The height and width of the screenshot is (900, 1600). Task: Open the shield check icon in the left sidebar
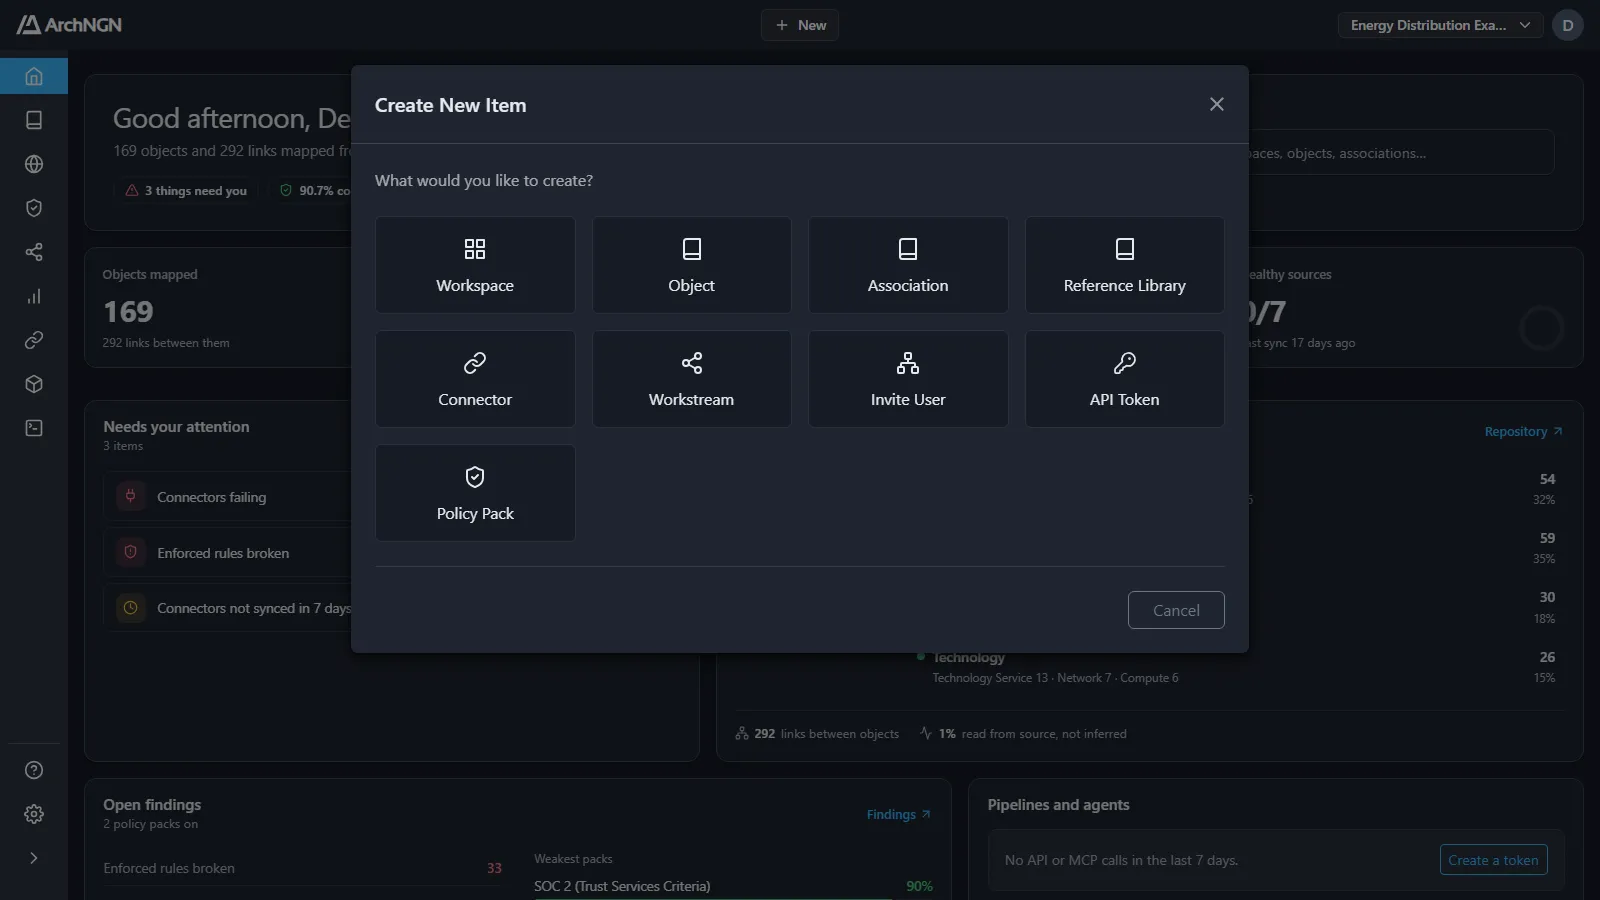[x=34, y=208]
